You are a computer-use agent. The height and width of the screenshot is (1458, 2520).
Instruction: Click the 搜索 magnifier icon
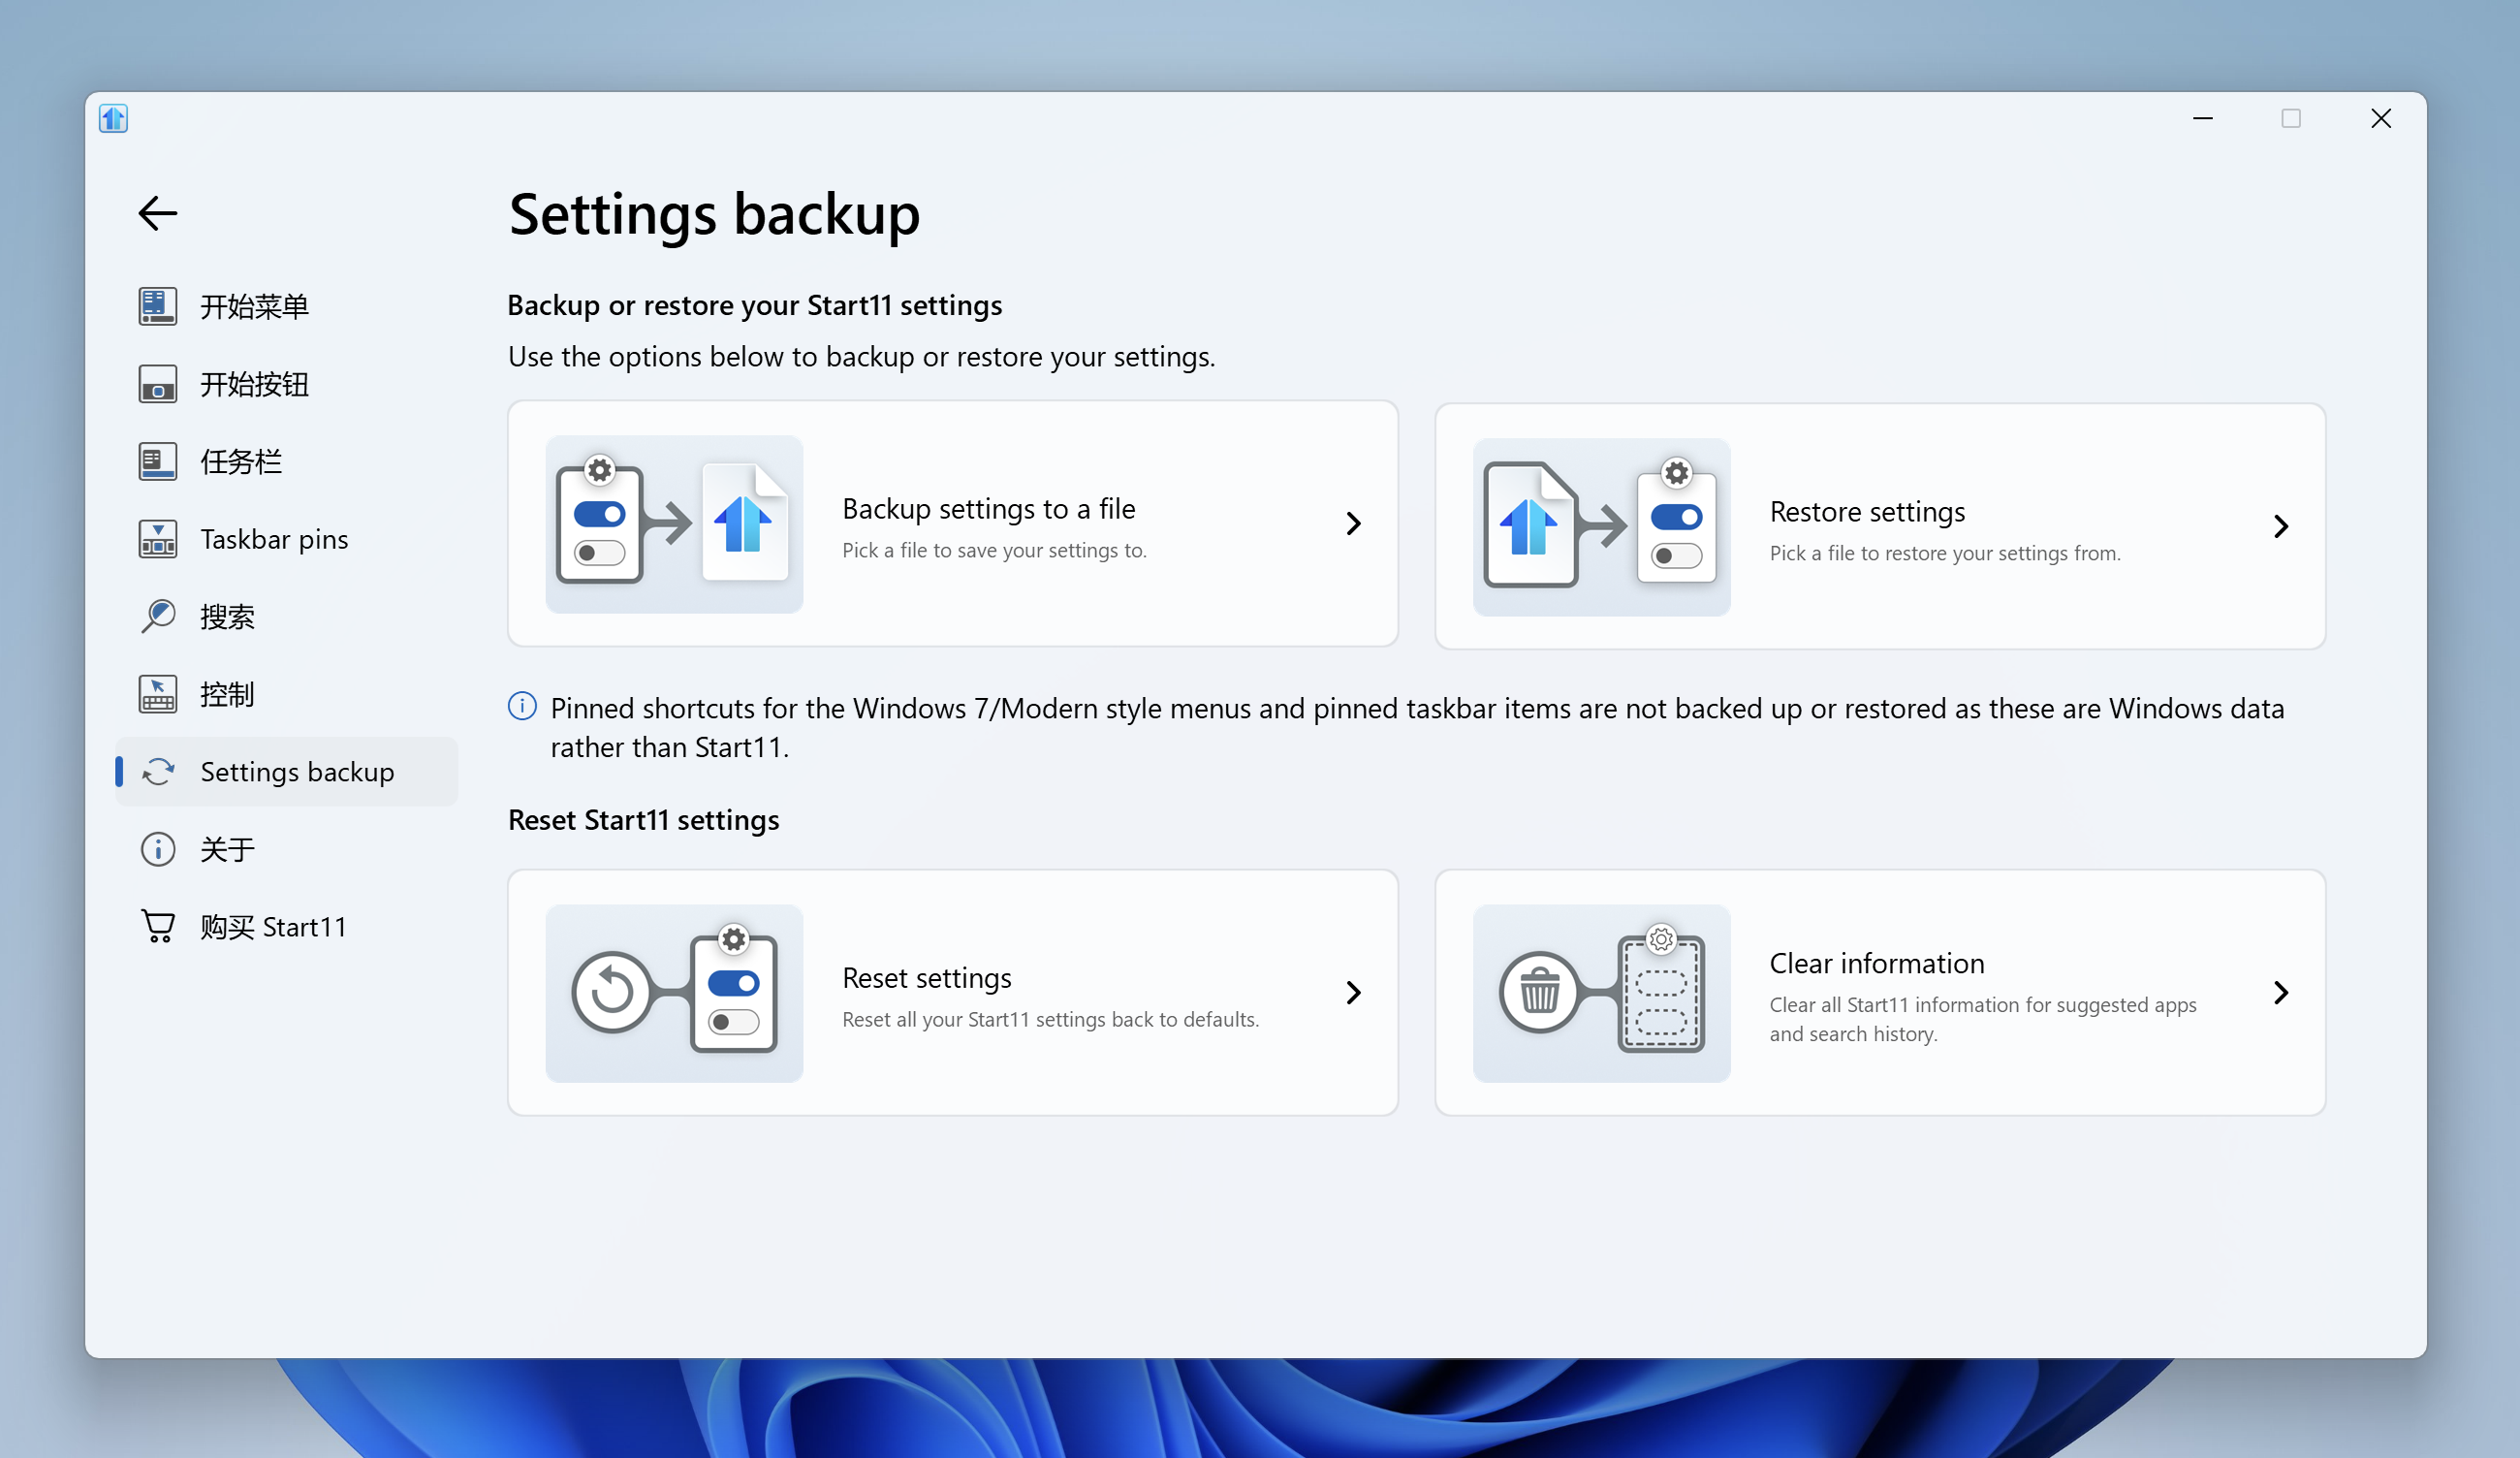tap(157, 616)
